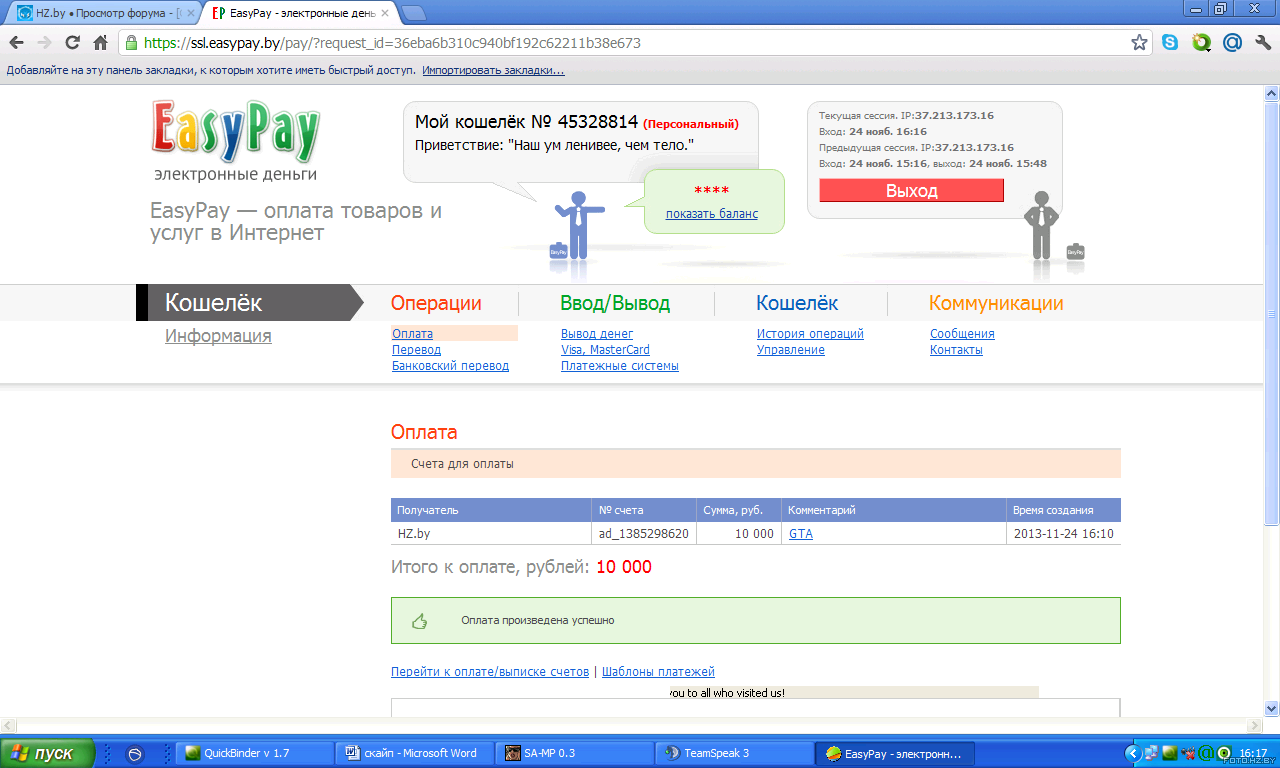Click the EasyPay logo
The image size is (1280, 768).
[x=236, y=130]
